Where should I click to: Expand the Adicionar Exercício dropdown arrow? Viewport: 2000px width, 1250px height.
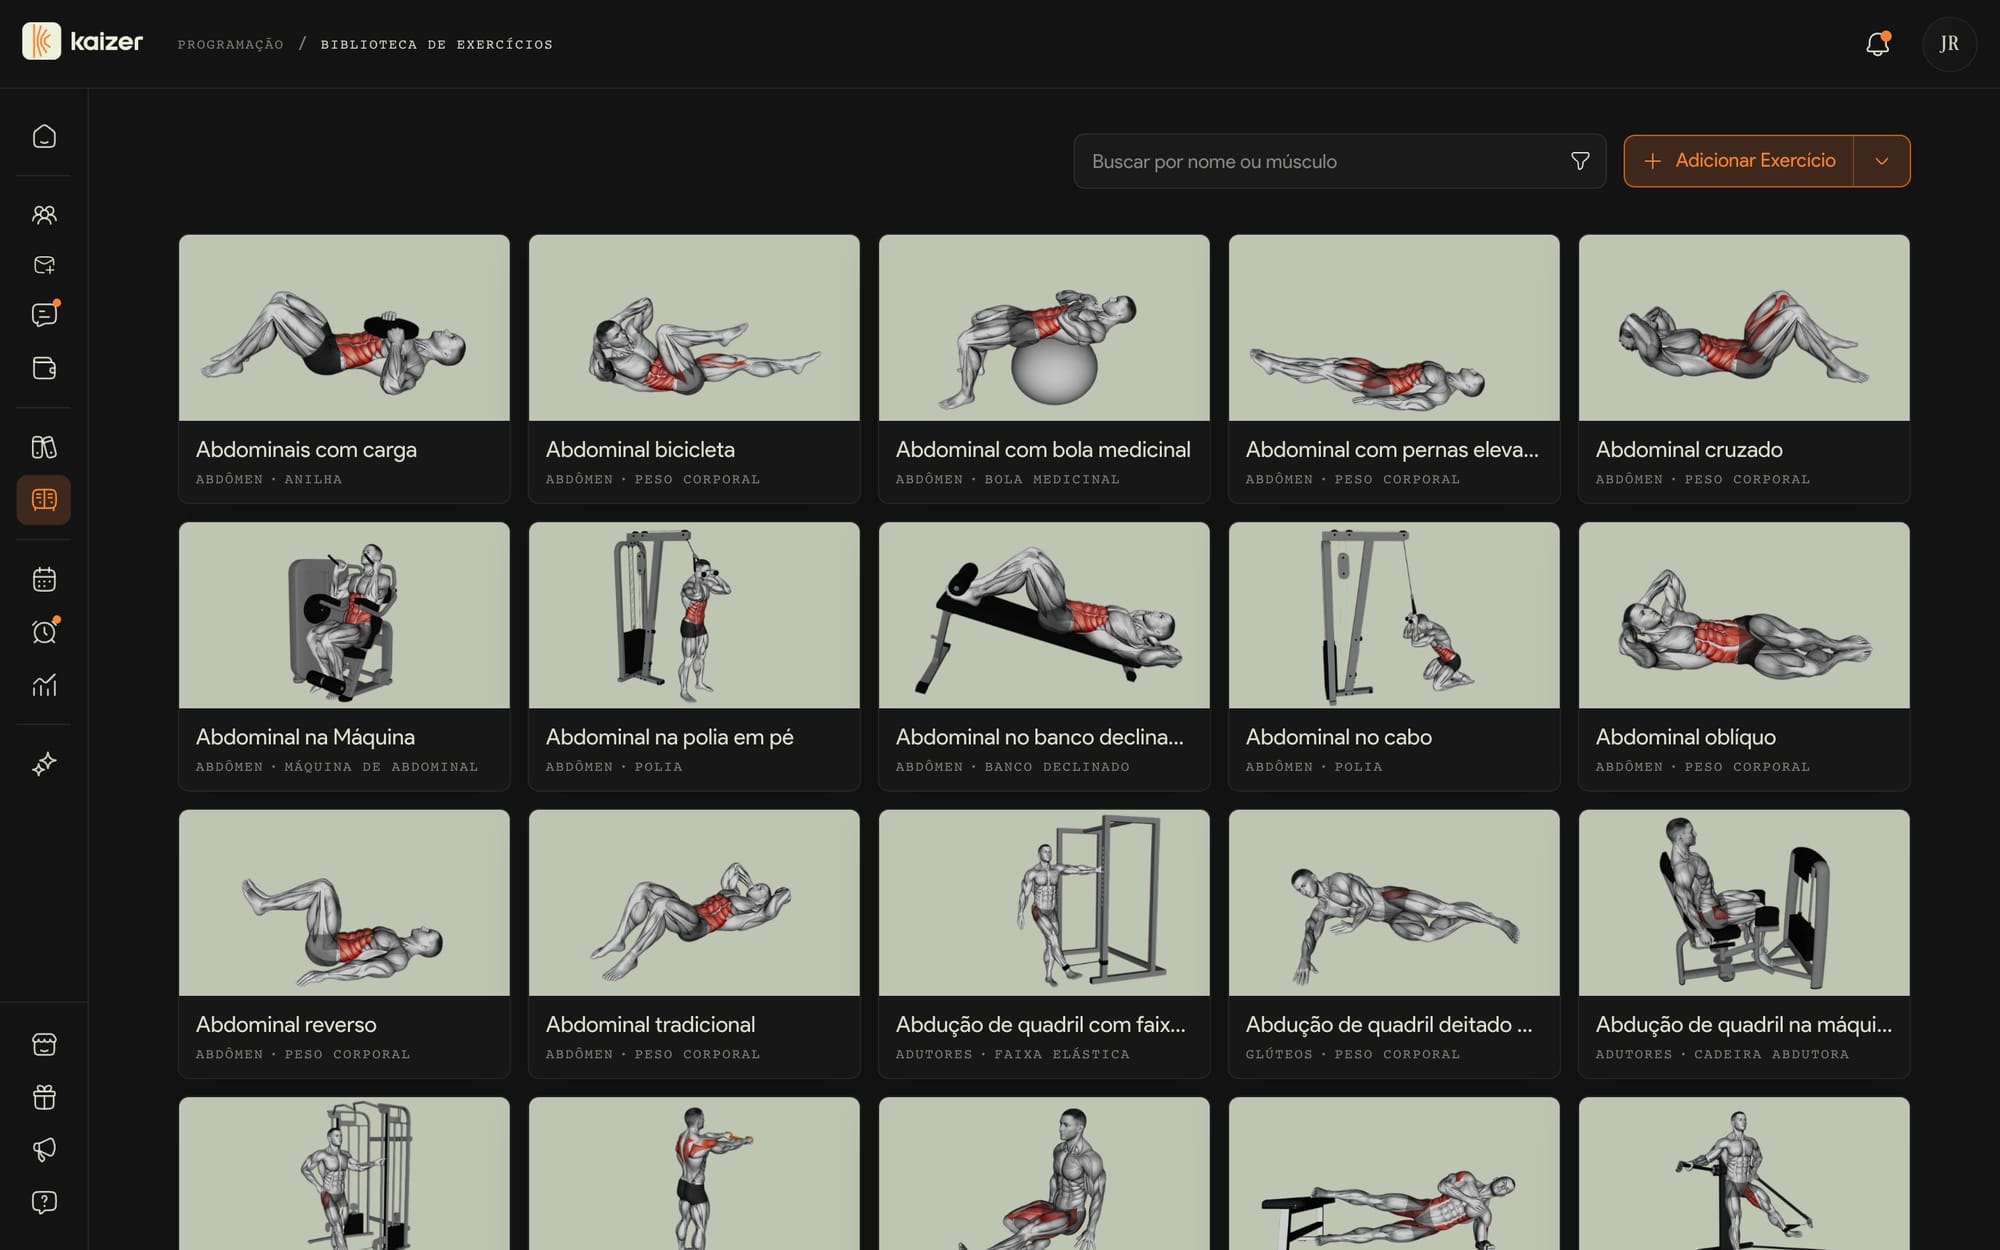coord(1881,161)
